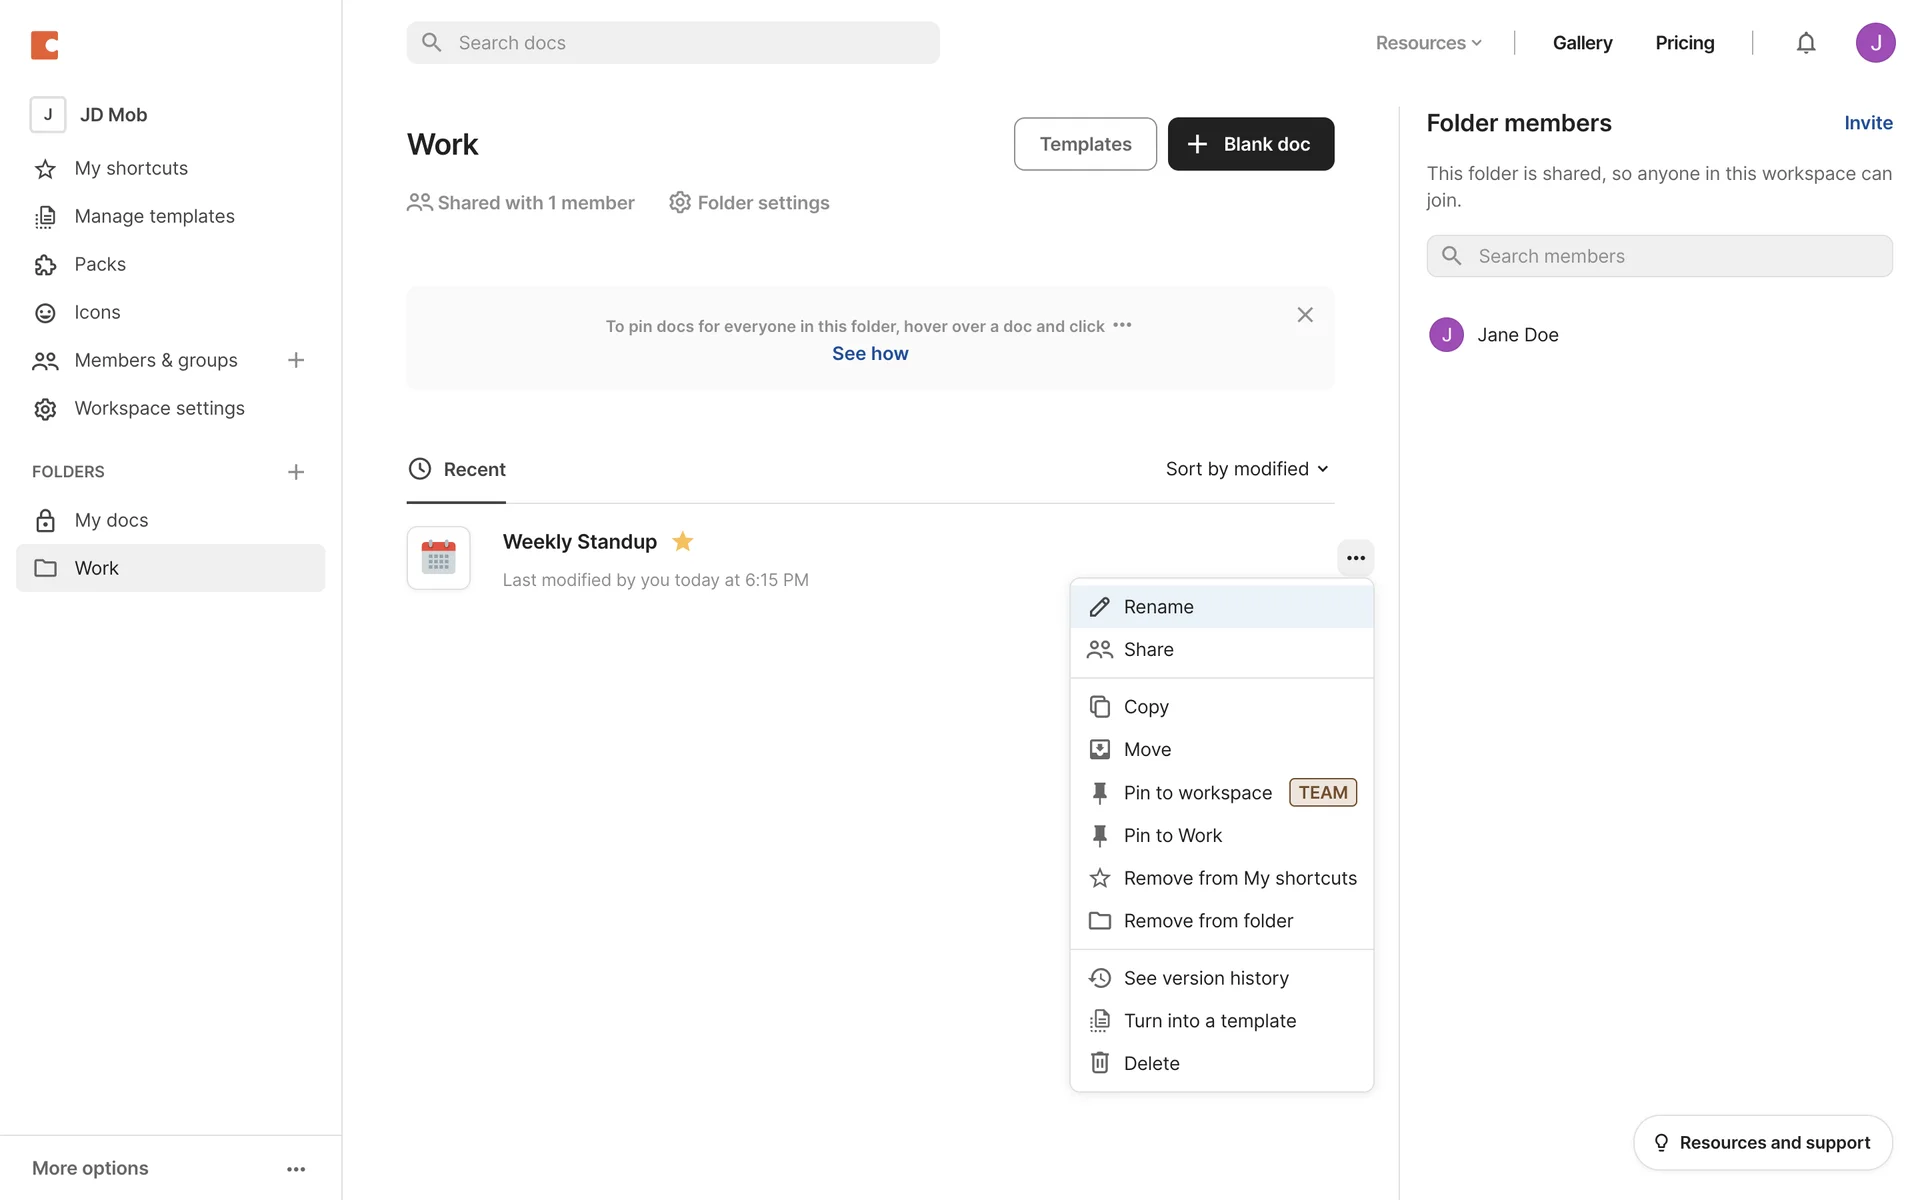Focus the Search members field
The image size is (1920, 1200).
(1660, 256)
